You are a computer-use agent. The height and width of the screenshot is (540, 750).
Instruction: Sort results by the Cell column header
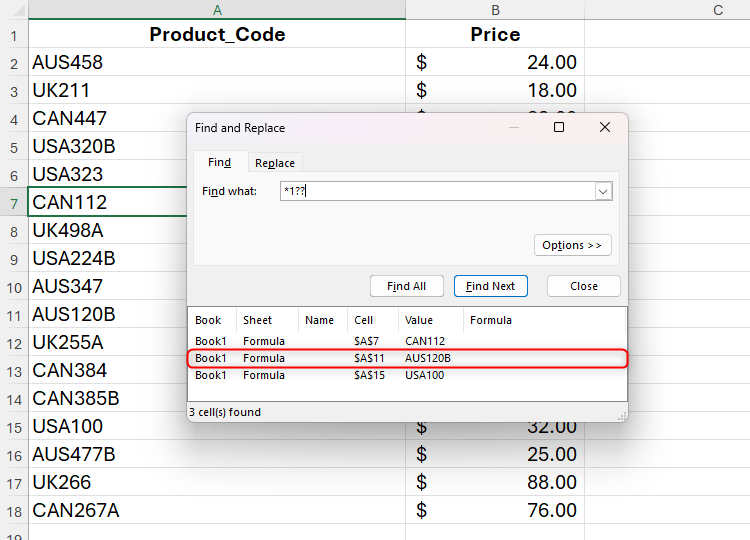tap(364, 320)
